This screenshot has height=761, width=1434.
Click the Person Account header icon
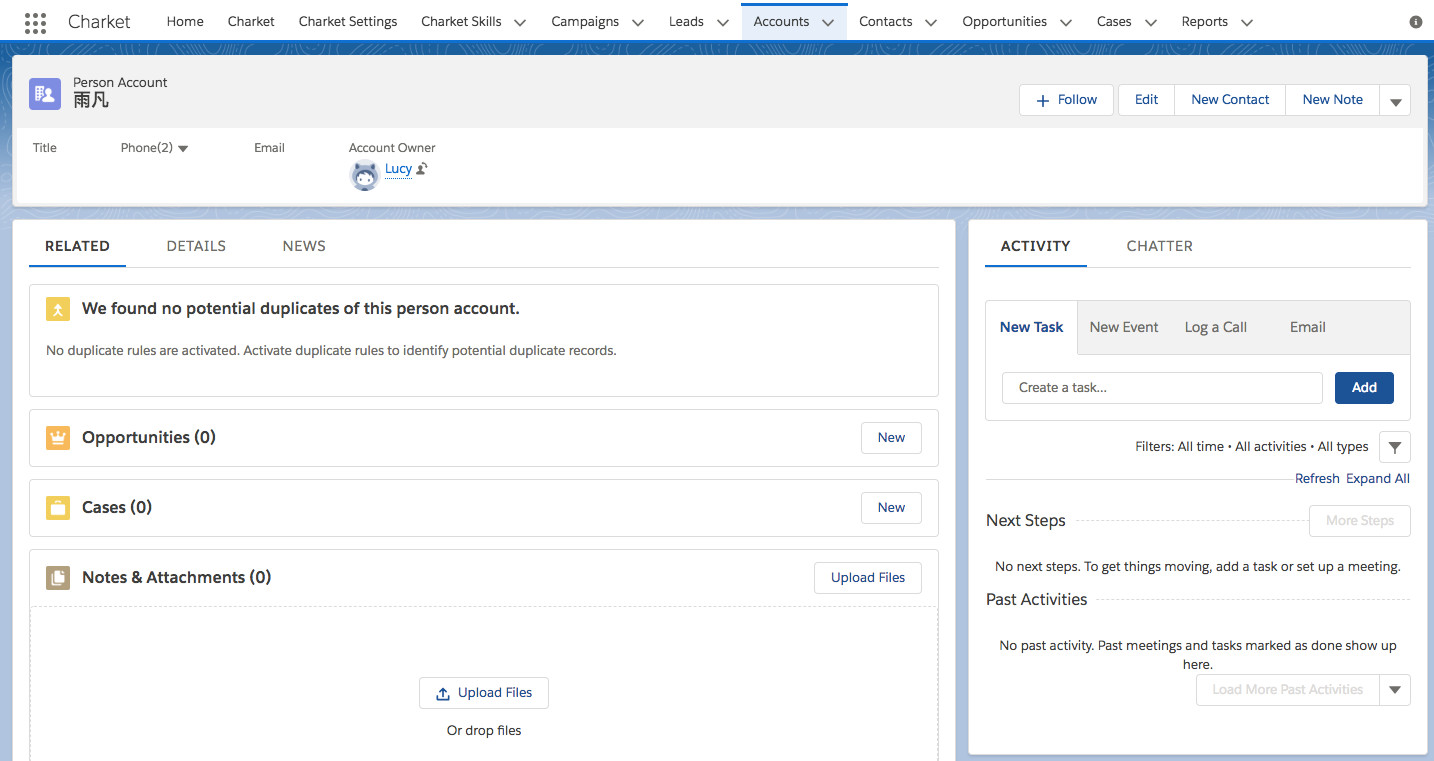point(45,93)
